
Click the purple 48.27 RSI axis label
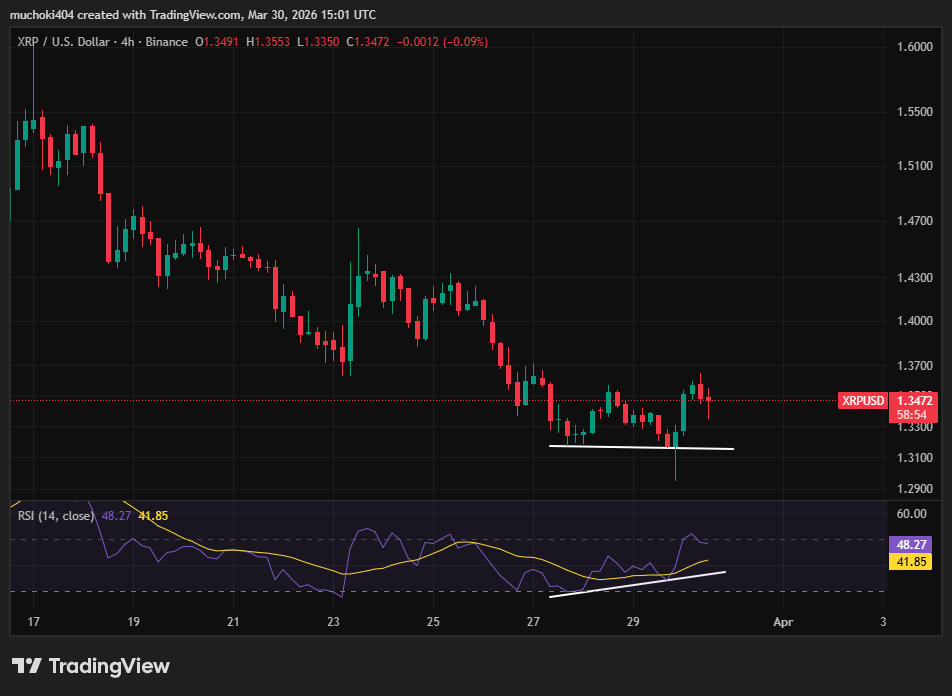911,546
